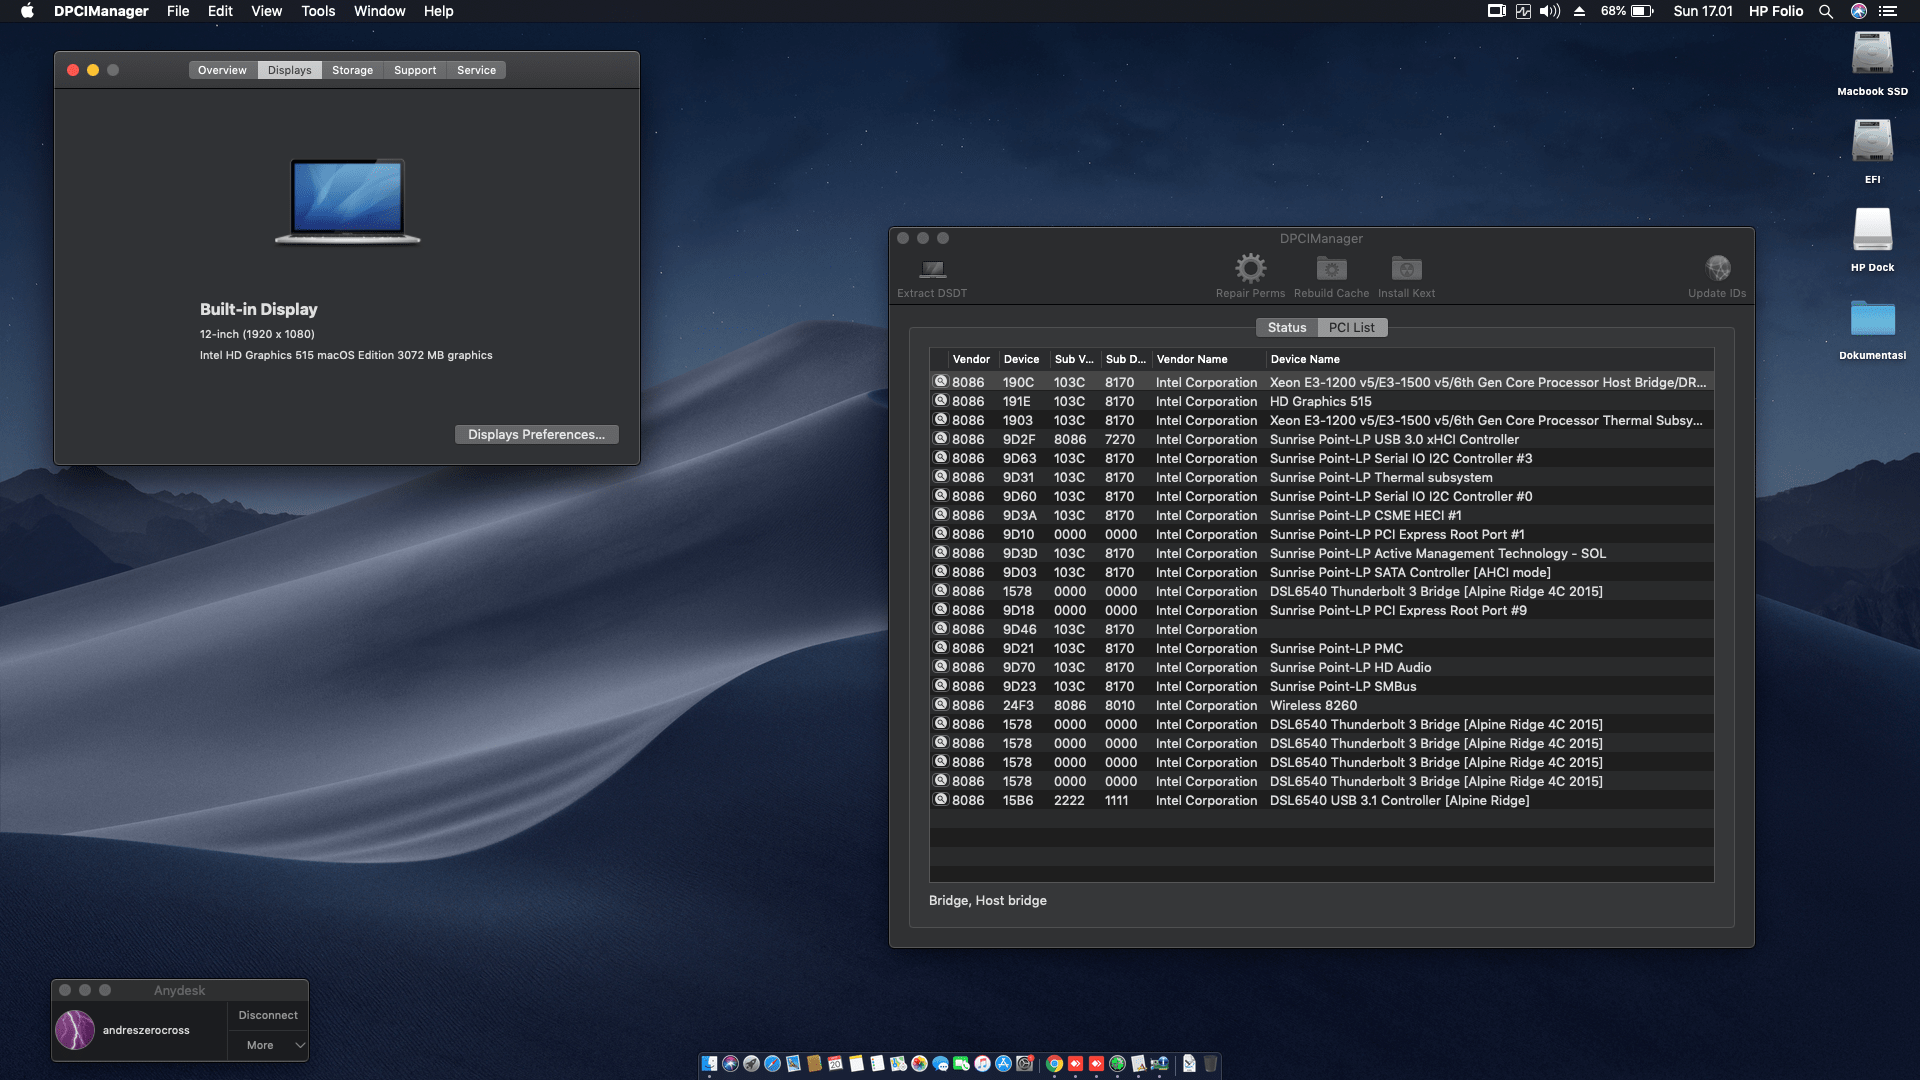
Task: Open the File menu
Action: click(178, 11)
